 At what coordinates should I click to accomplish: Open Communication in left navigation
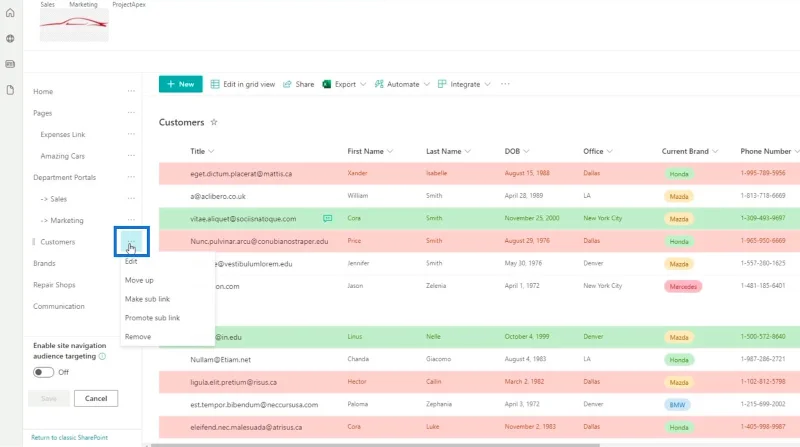pos(59,306)
